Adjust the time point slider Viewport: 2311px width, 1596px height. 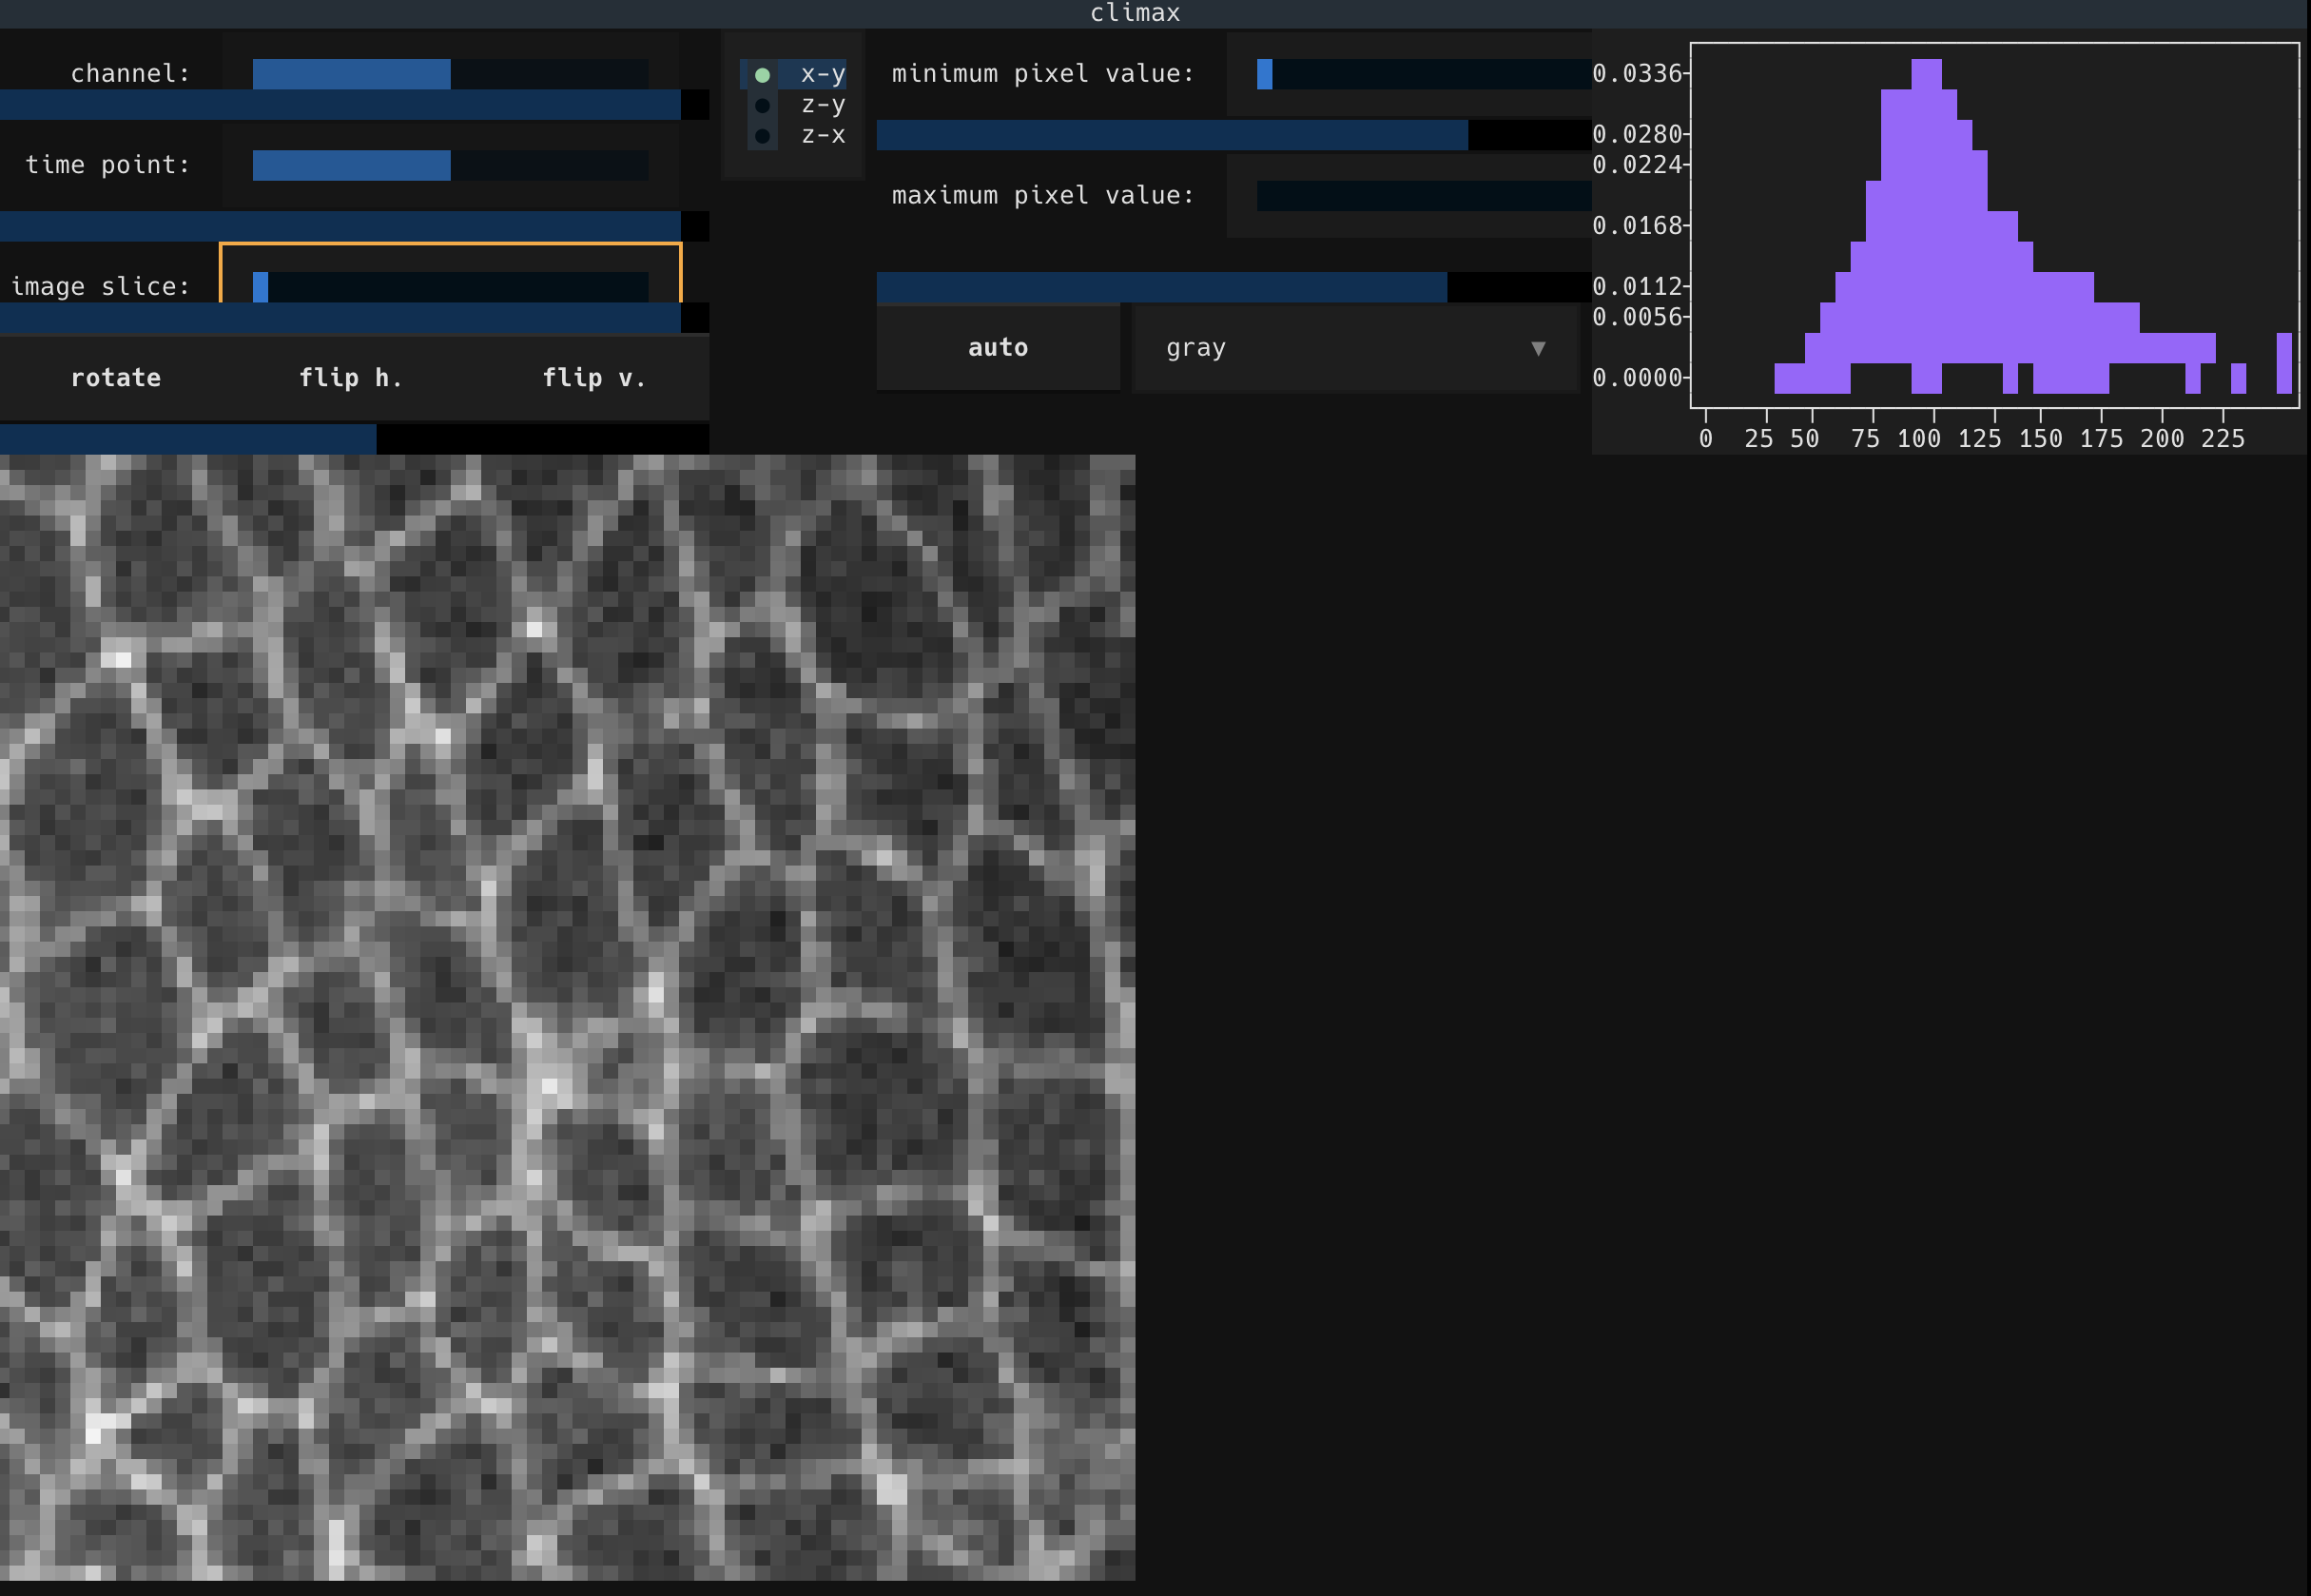coord(450,164)
